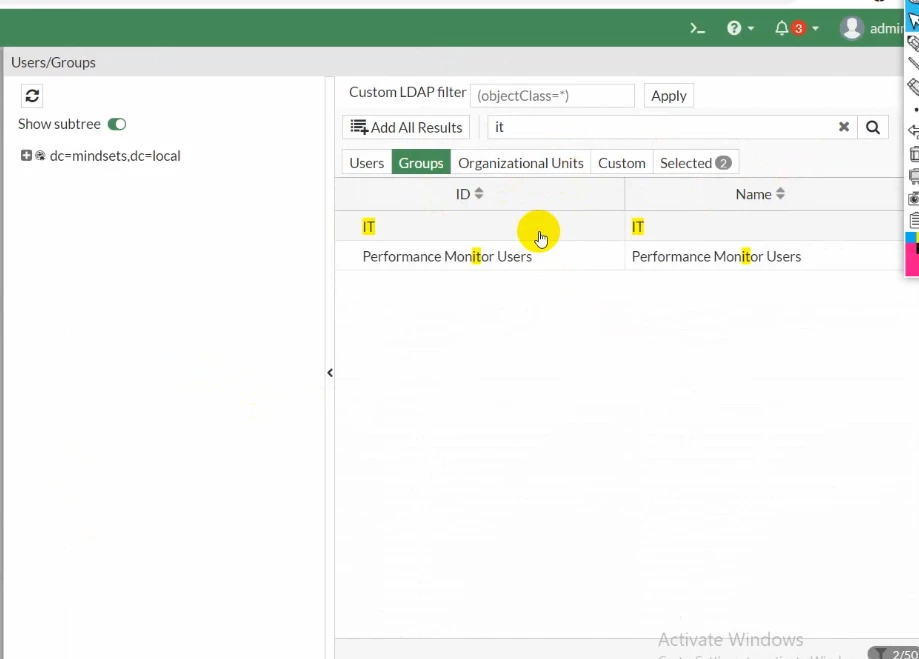
Task: Select Performance Monitor Users ID cell
Action: point(479,256)
